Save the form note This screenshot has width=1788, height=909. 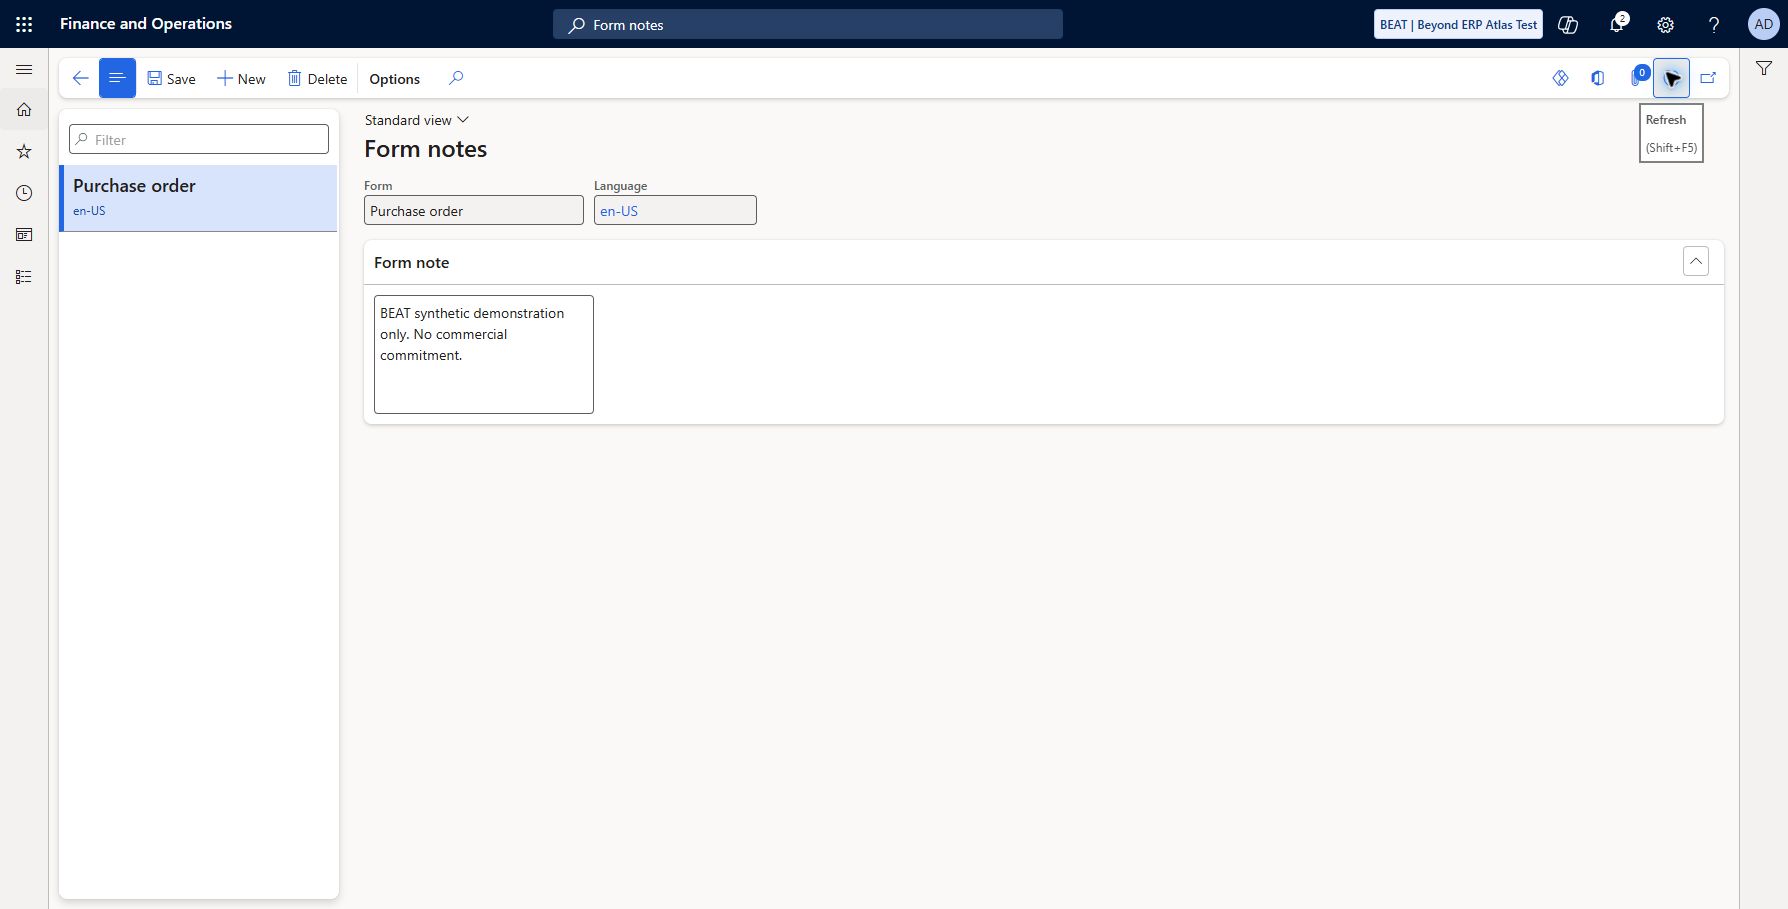point(171,78)
